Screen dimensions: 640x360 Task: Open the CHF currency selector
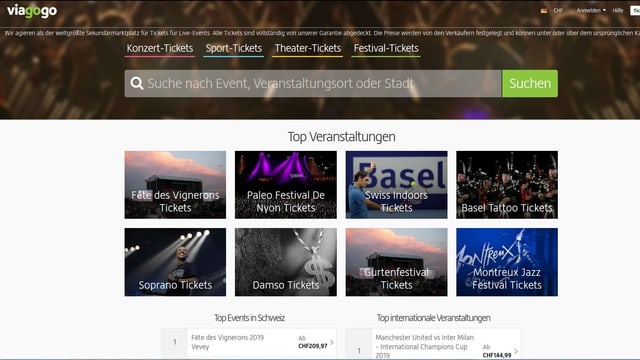558,11
